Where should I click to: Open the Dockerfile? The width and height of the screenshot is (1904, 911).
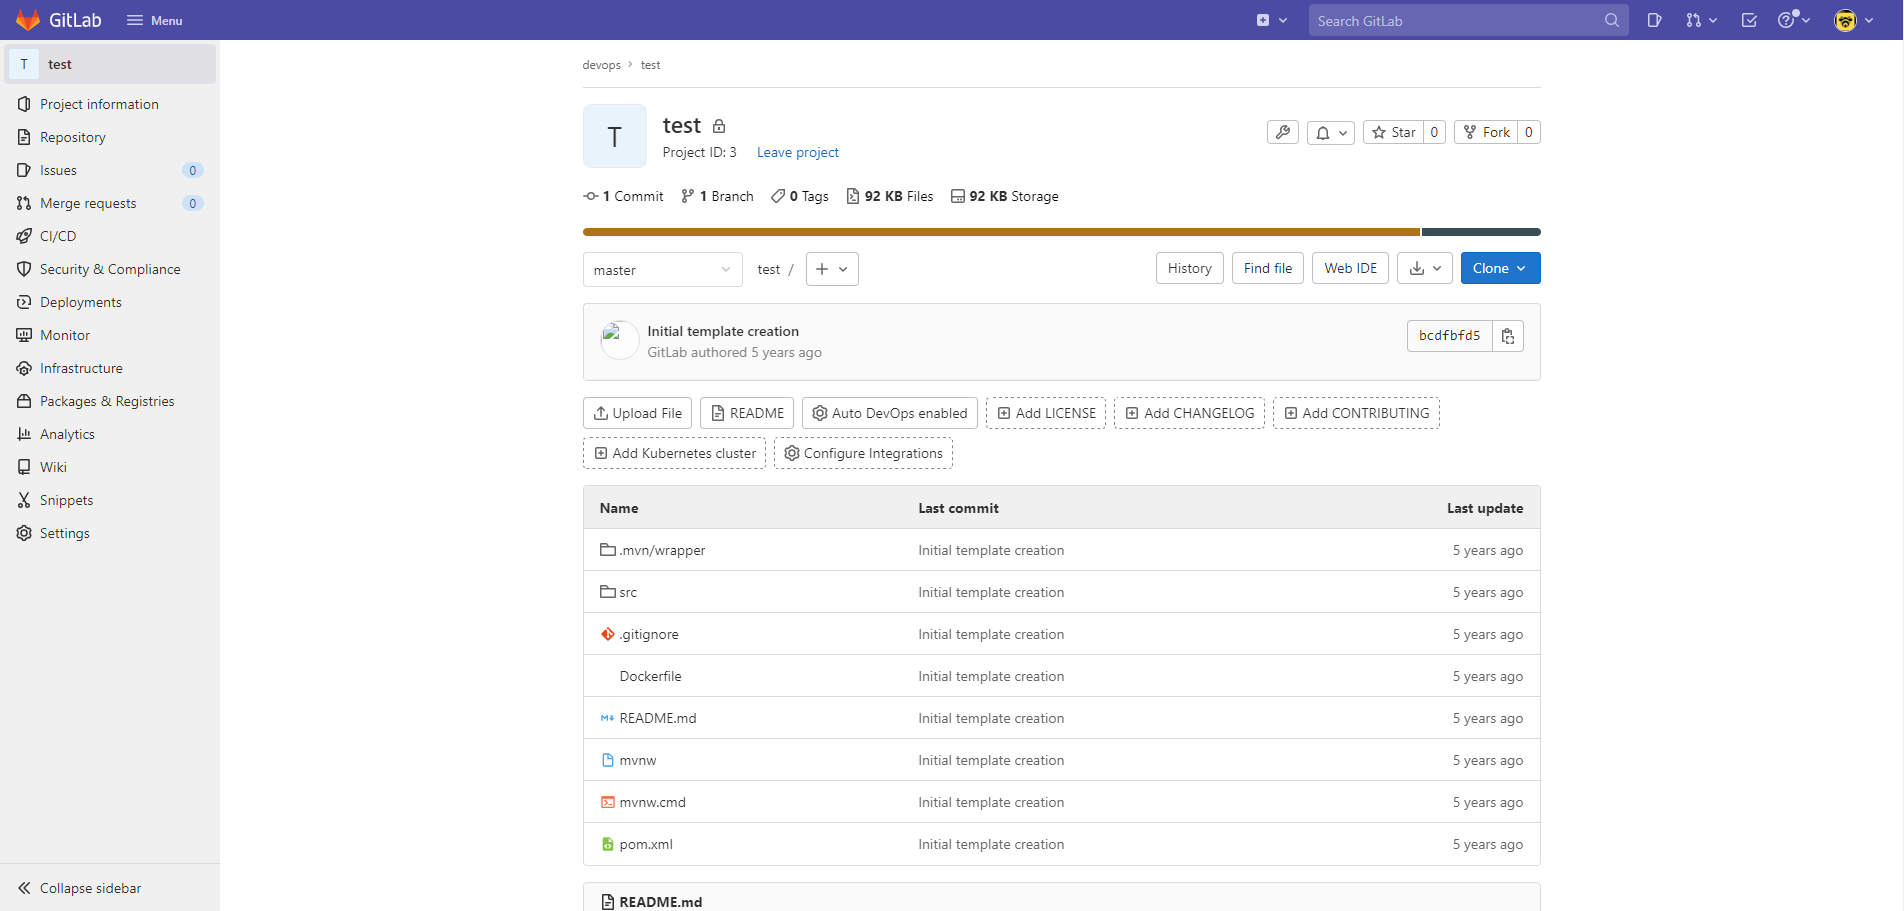pos(650,676)
